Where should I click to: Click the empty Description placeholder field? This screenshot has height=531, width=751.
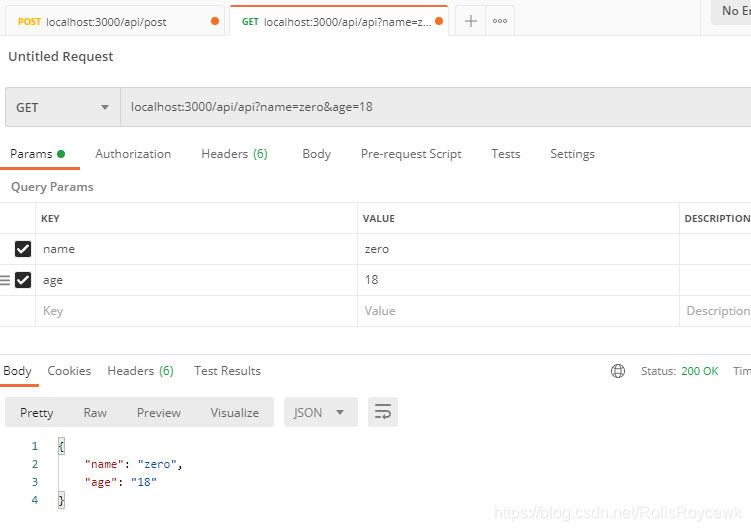point(716,311)
